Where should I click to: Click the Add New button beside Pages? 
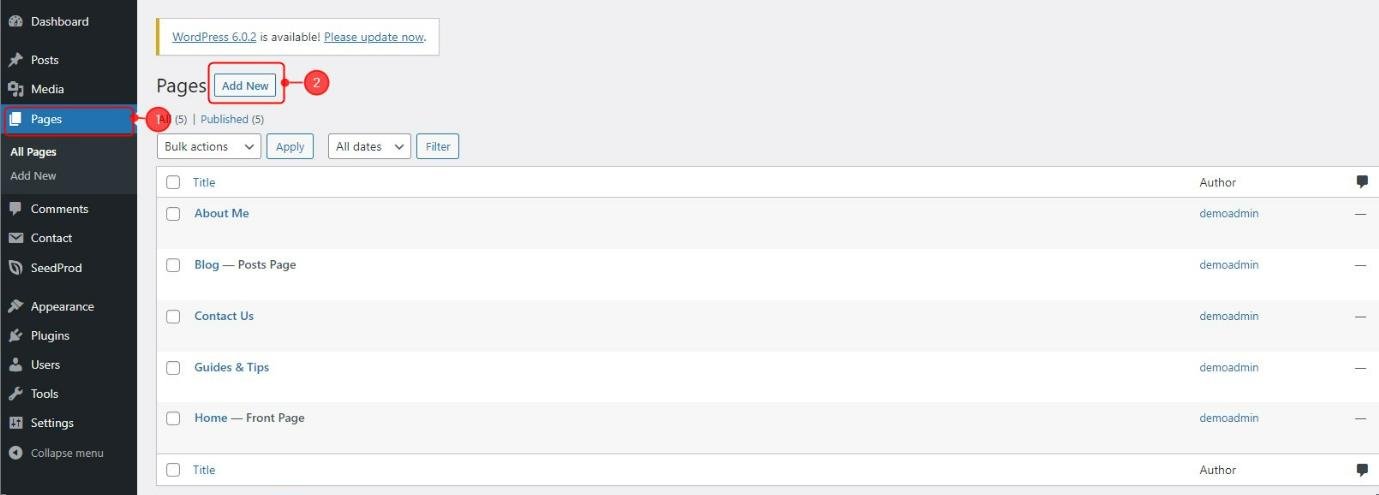pos(245,86)
